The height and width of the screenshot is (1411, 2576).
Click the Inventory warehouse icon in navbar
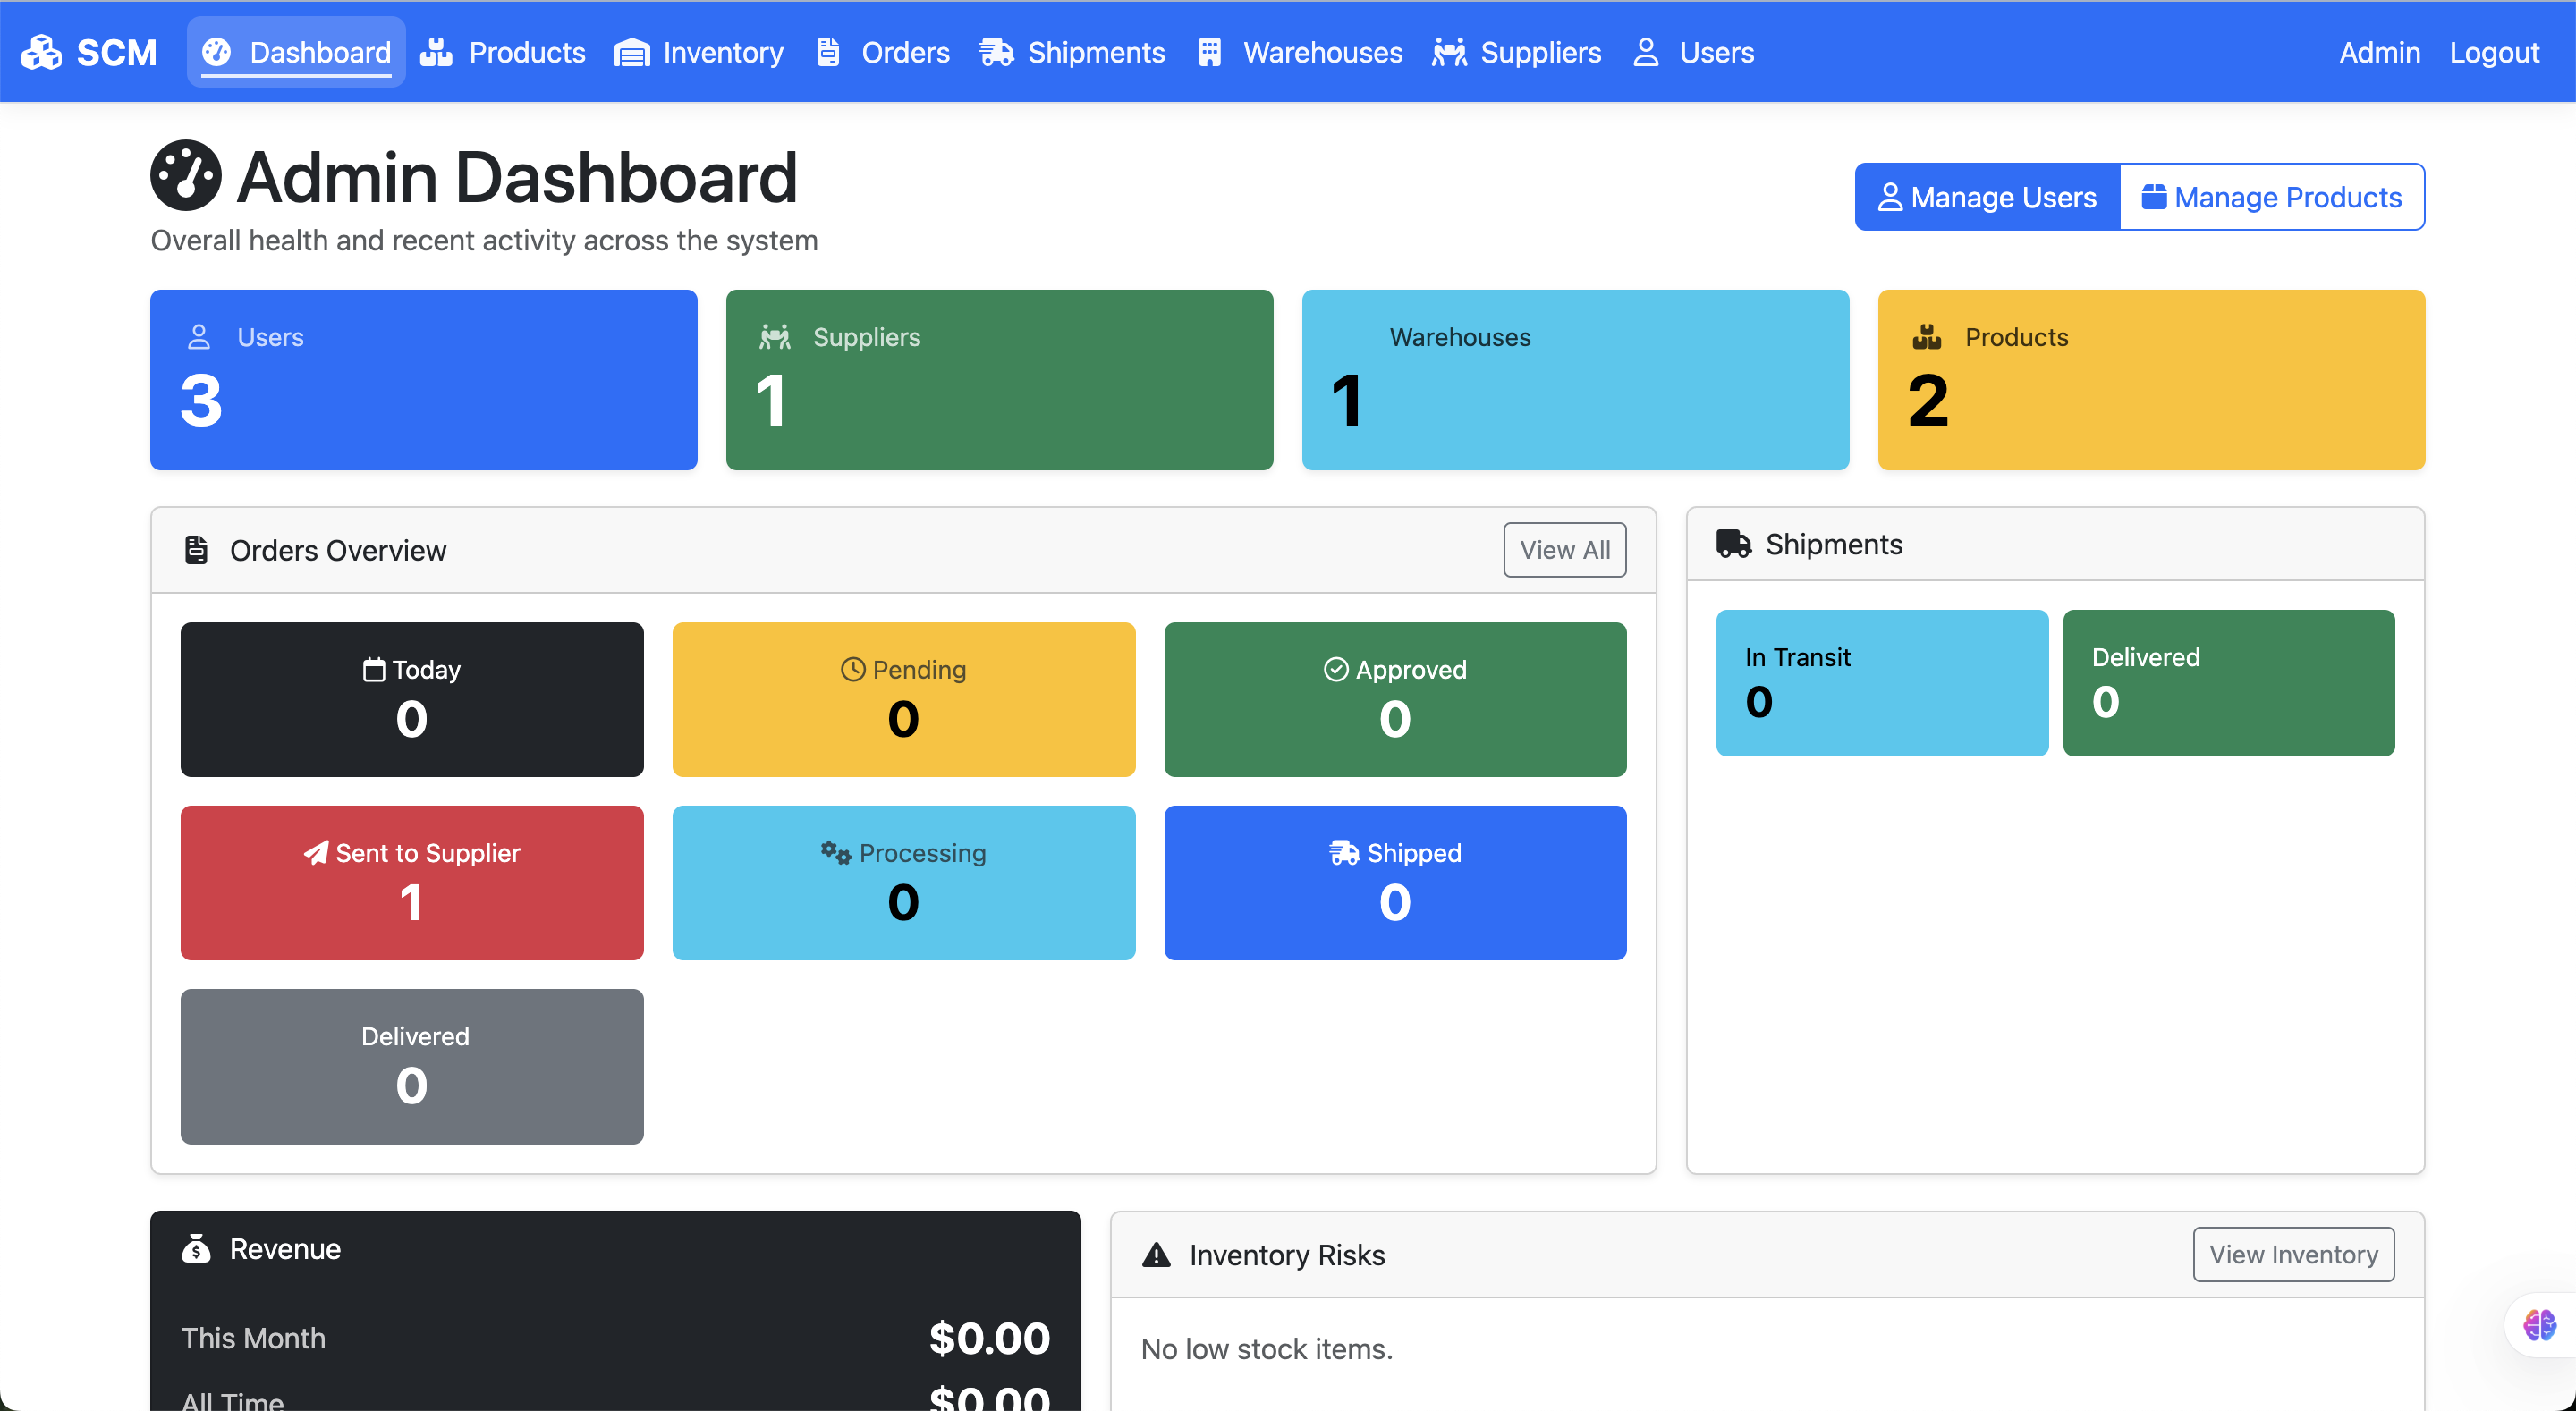click(x=631, y=52)
